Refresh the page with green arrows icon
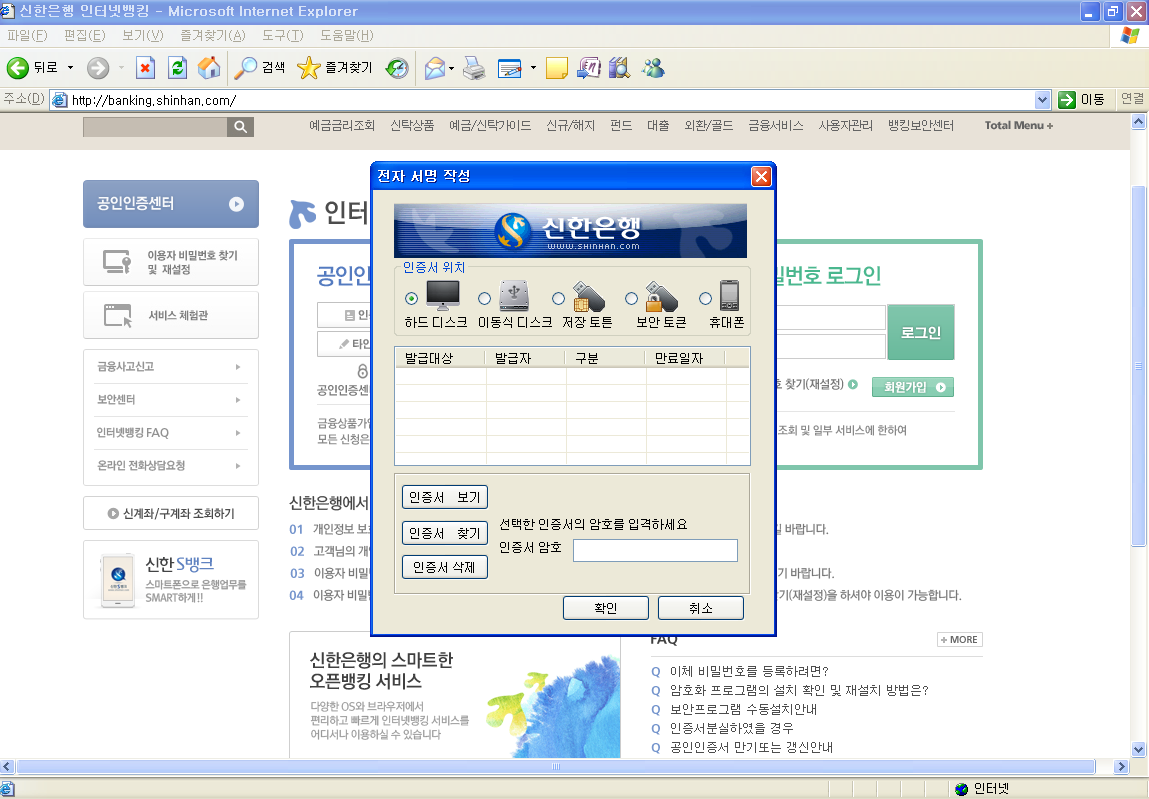This screenshot has height=799, width=1149. pos(177,68)
